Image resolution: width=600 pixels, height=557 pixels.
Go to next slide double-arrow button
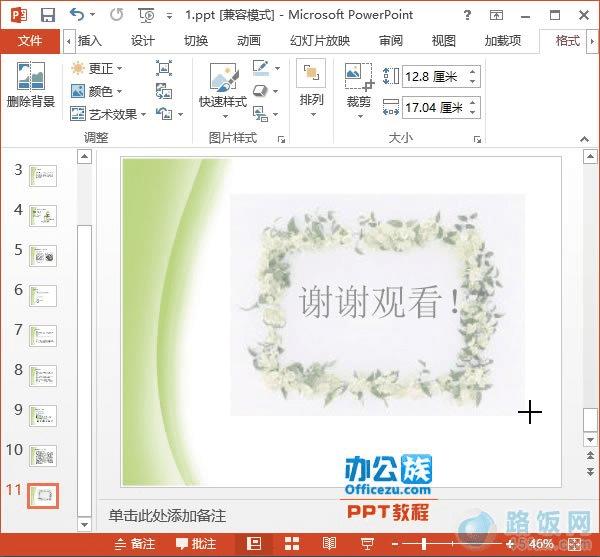(590, 472)
